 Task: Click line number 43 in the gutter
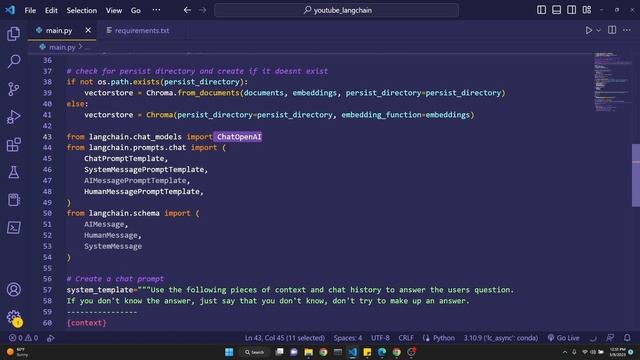(47, 137)
